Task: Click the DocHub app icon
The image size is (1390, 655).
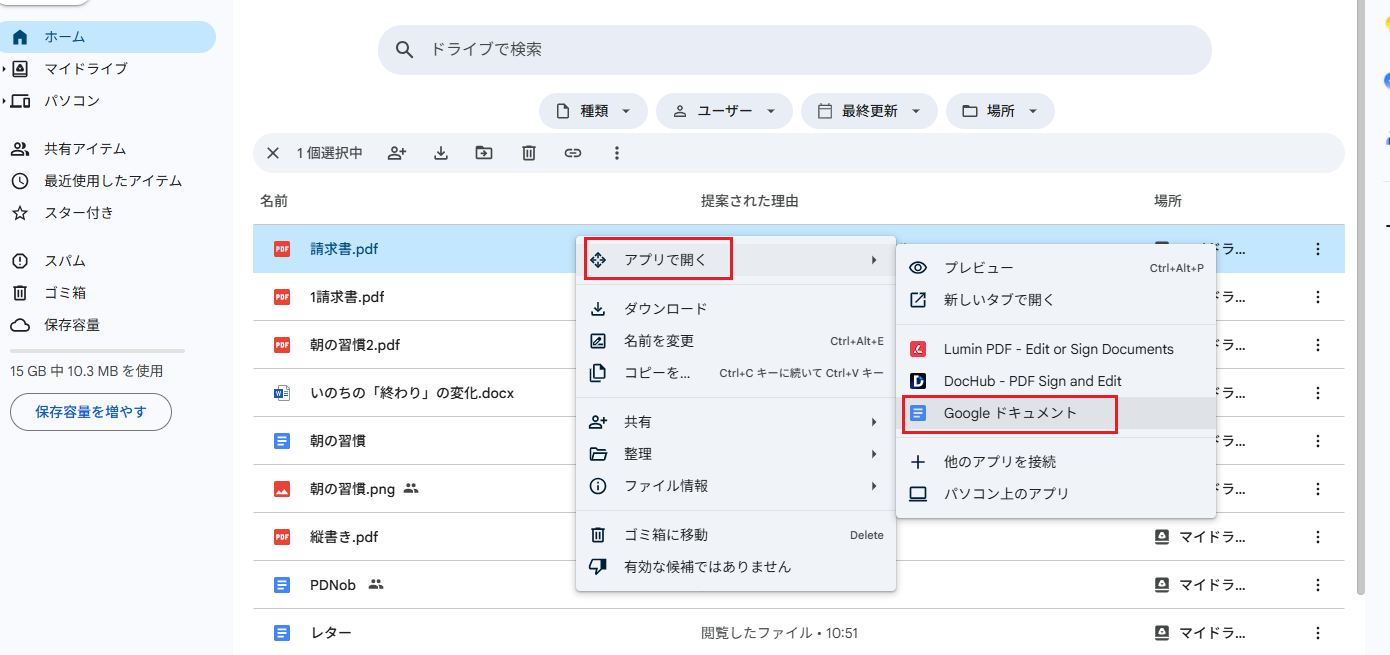Action: 918,381
